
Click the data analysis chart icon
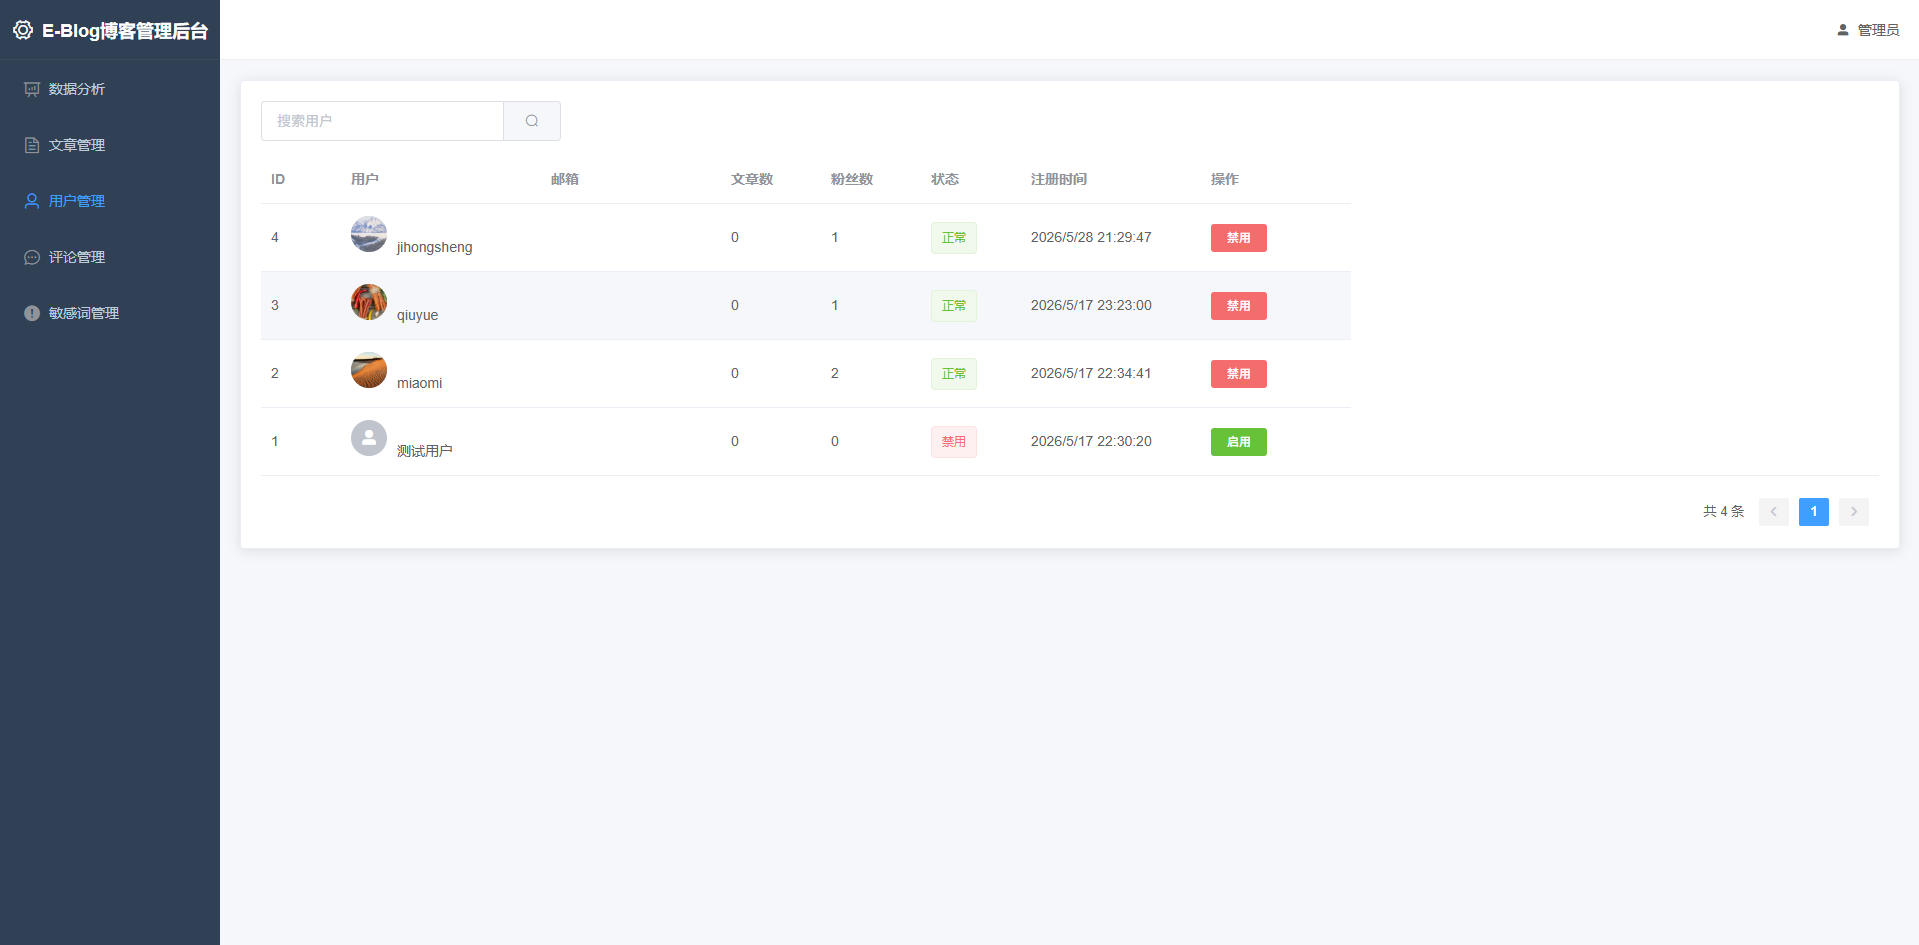pyautogui.click(x=32, y=89)
